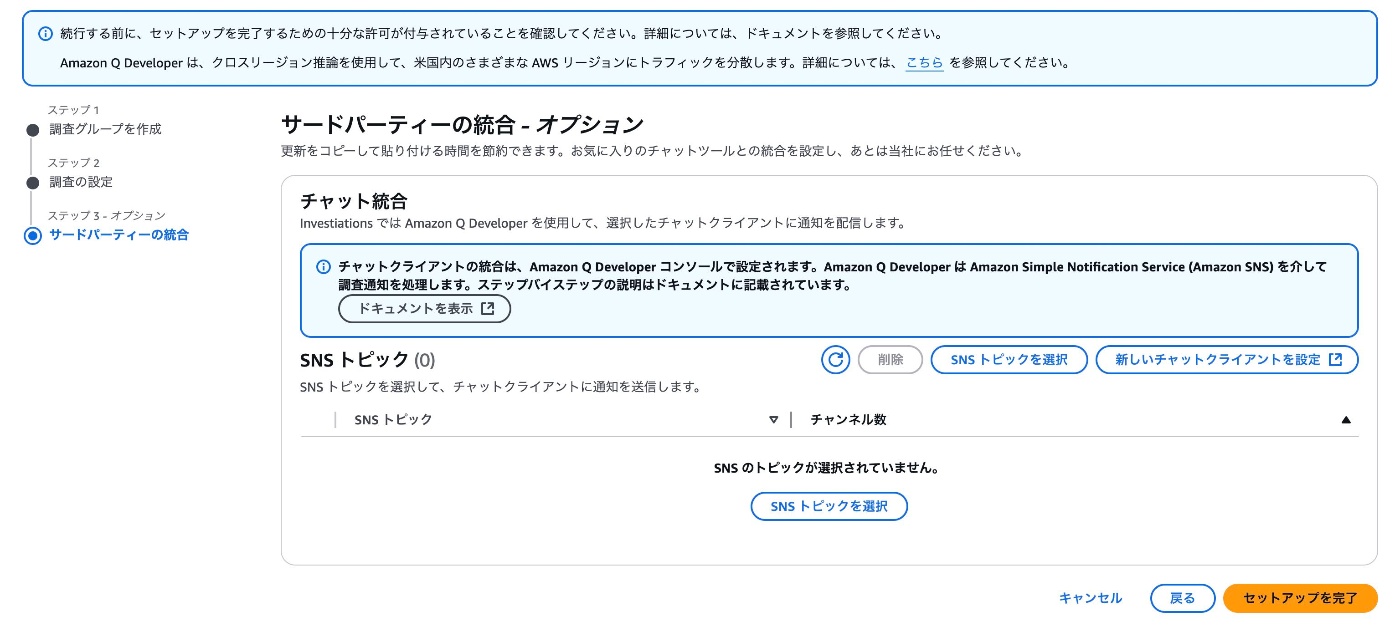Click the info icon in top banner

pyautogui.click(x=45, y=34)
